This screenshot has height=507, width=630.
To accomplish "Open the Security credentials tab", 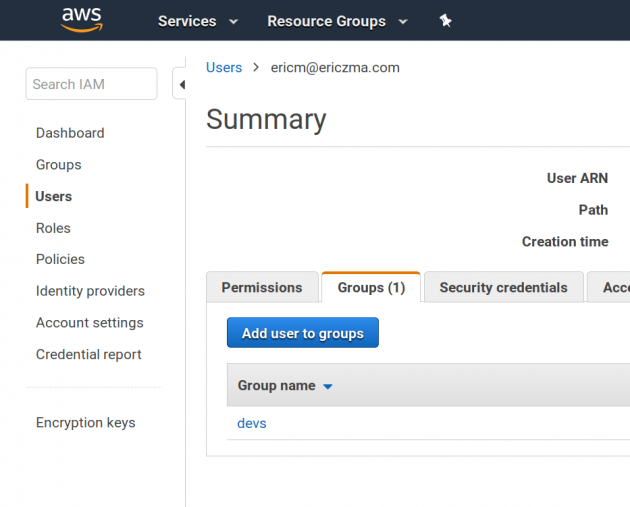I will 503,288.
